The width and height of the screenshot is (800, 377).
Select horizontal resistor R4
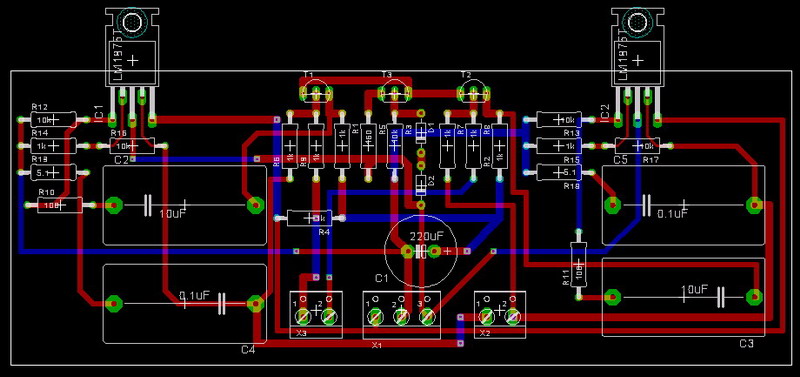coord(309,218)
